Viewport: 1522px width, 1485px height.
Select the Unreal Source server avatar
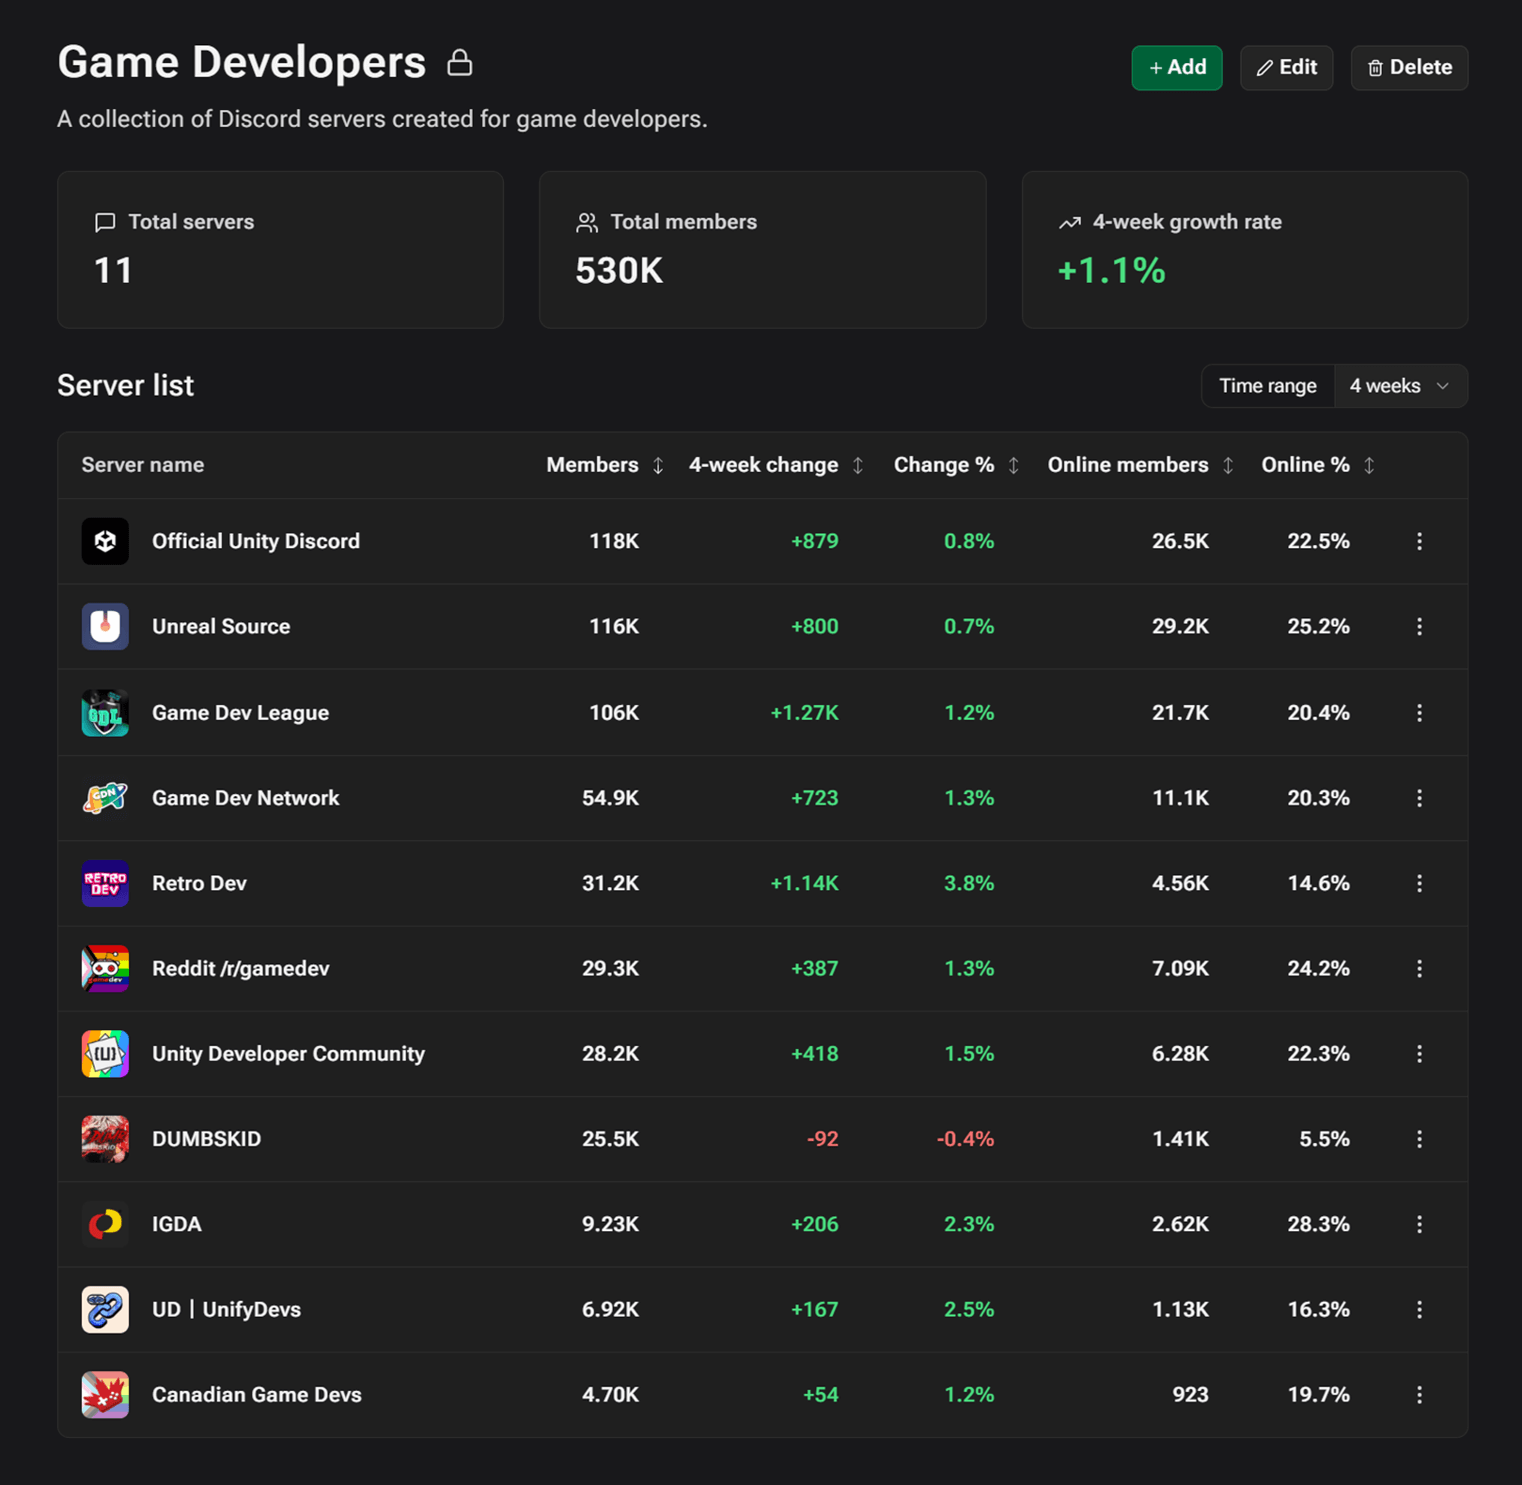pos(105,626)
